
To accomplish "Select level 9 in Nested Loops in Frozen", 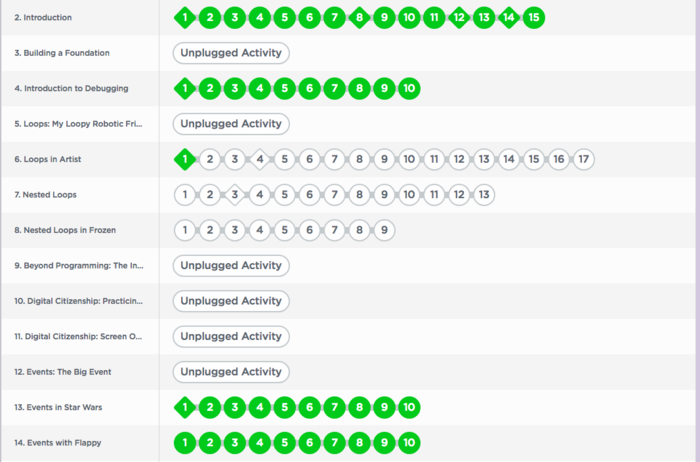I will pyautogui.click(x=384, y=230).
